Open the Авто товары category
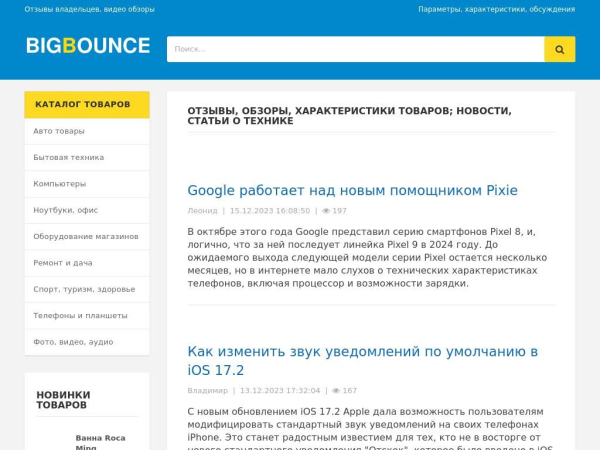600x450 pixels. pos(59,131)
